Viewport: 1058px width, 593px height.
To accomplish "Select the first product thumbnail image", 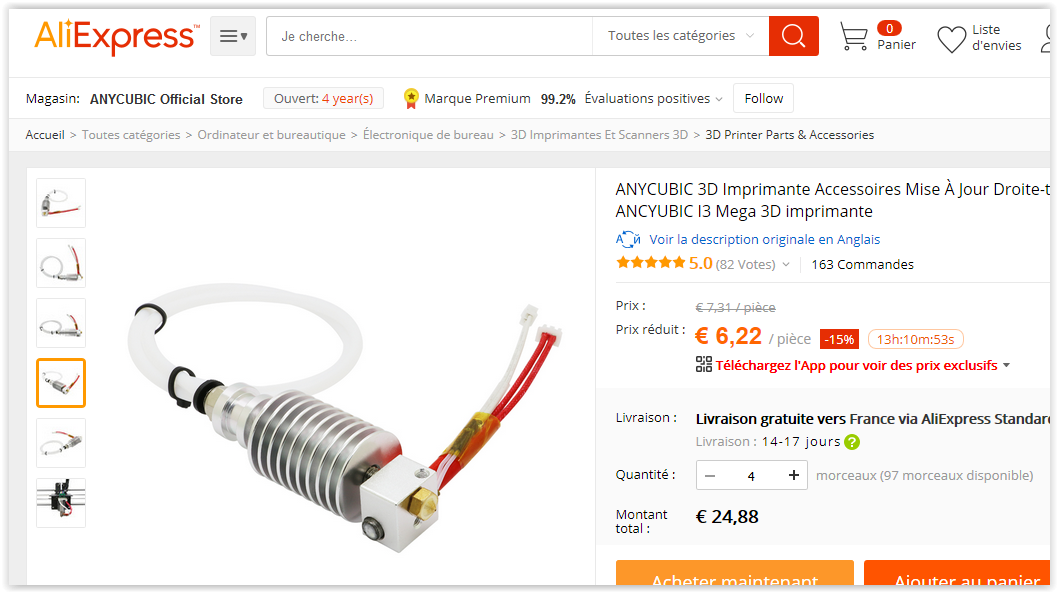I will (61, 202).
